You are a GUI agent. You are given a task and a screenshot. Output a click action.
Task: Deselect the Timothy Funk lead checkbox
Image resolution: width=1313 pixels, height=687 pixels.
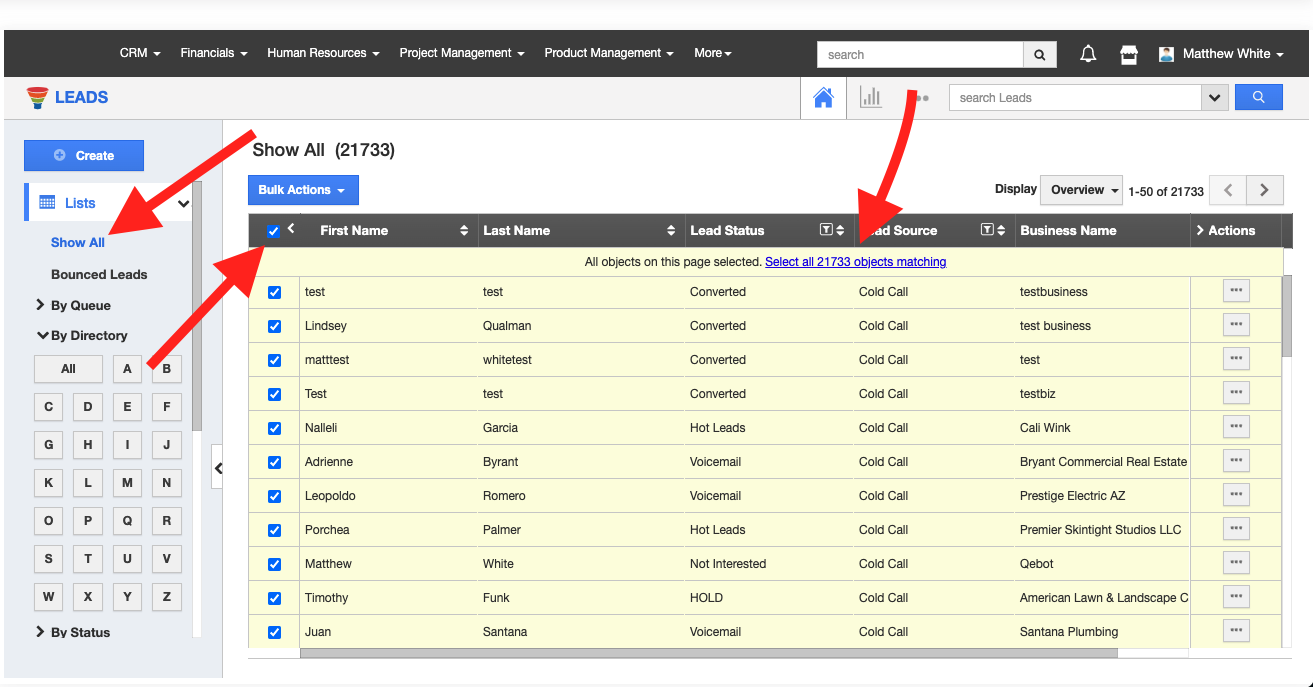275,598
